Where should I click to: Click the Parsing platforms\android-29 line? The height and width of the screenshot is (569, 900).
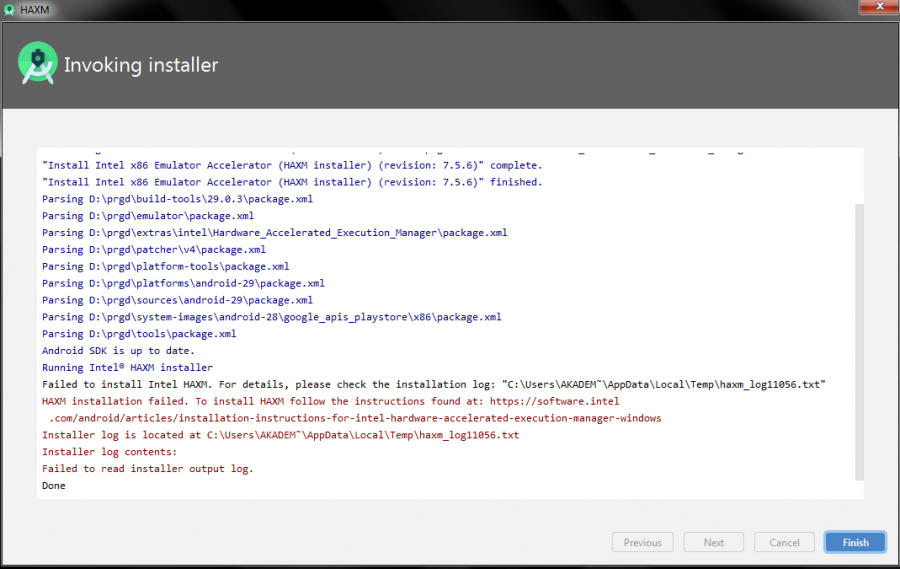(x=183, y=283)
